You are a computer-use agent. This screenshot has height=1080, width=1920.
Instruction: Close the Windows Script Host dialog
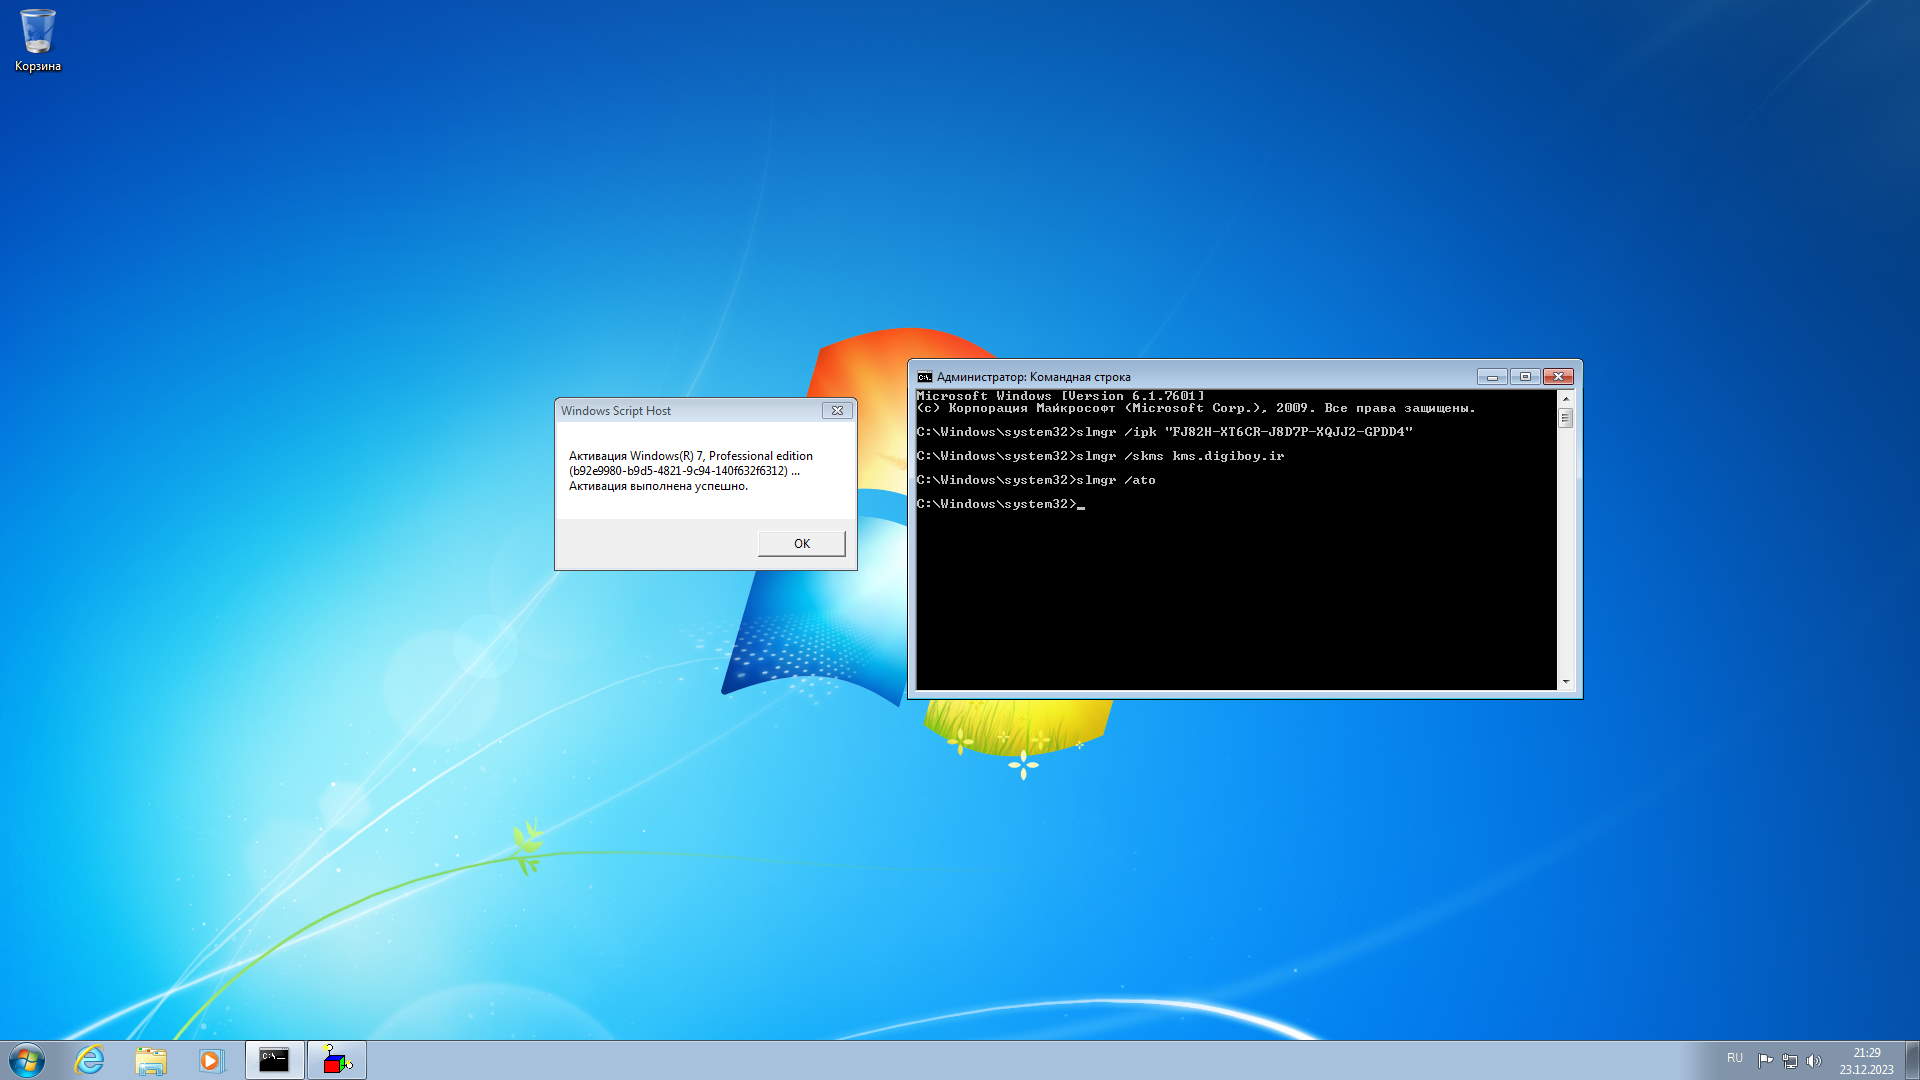(837, 410)
